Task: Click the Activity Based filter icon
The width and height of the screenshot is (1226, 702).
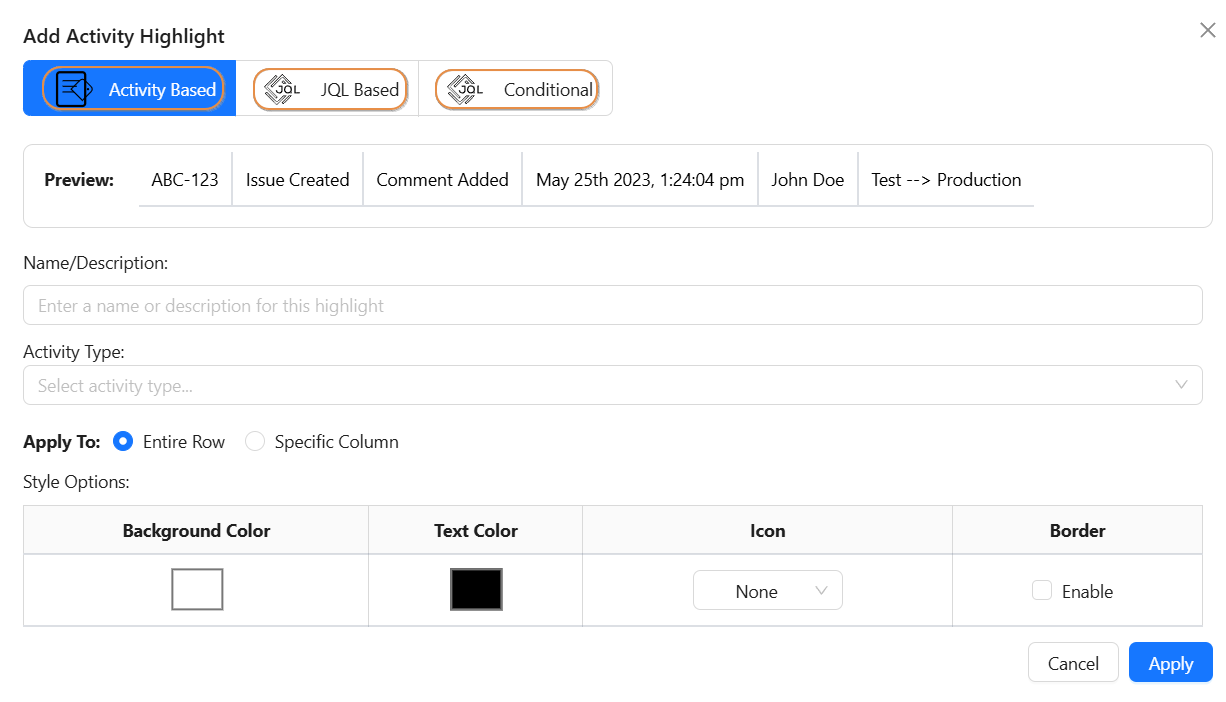Action: 74,89
